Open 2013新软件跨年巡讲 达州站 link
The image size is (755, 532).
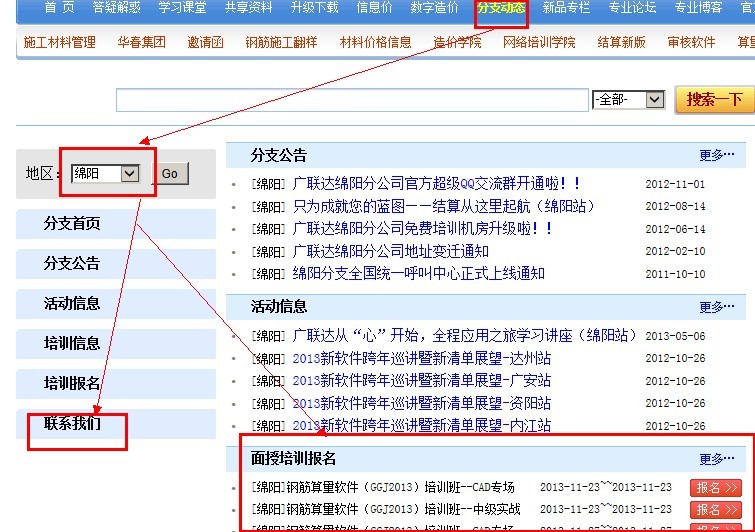[x=422, y=358]
